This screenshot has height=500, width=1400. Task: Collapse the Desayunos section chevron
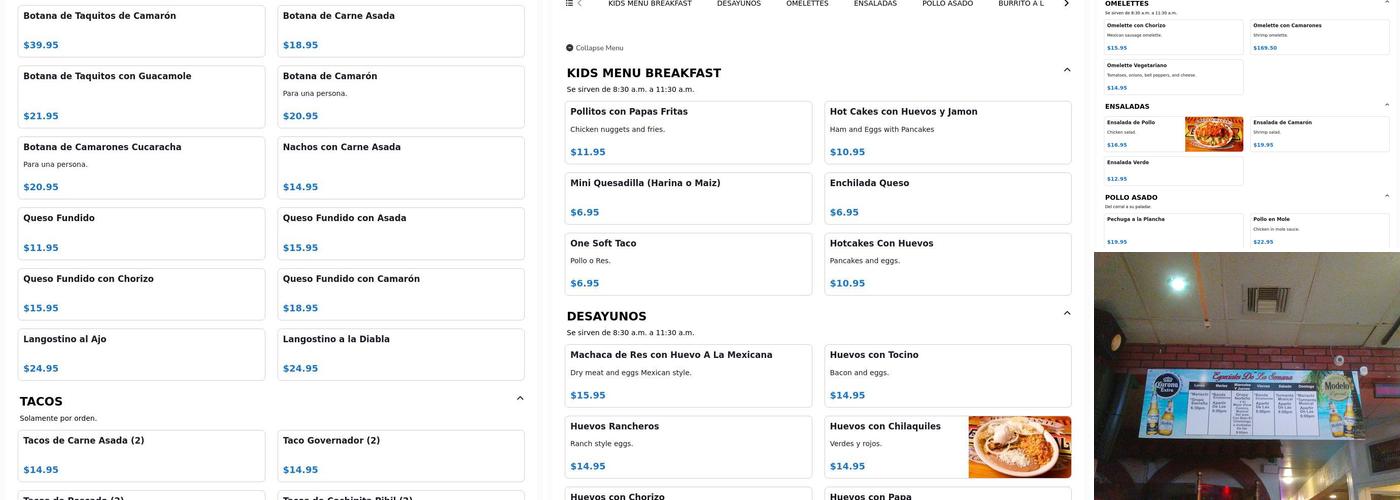(x=1066, y=314)
